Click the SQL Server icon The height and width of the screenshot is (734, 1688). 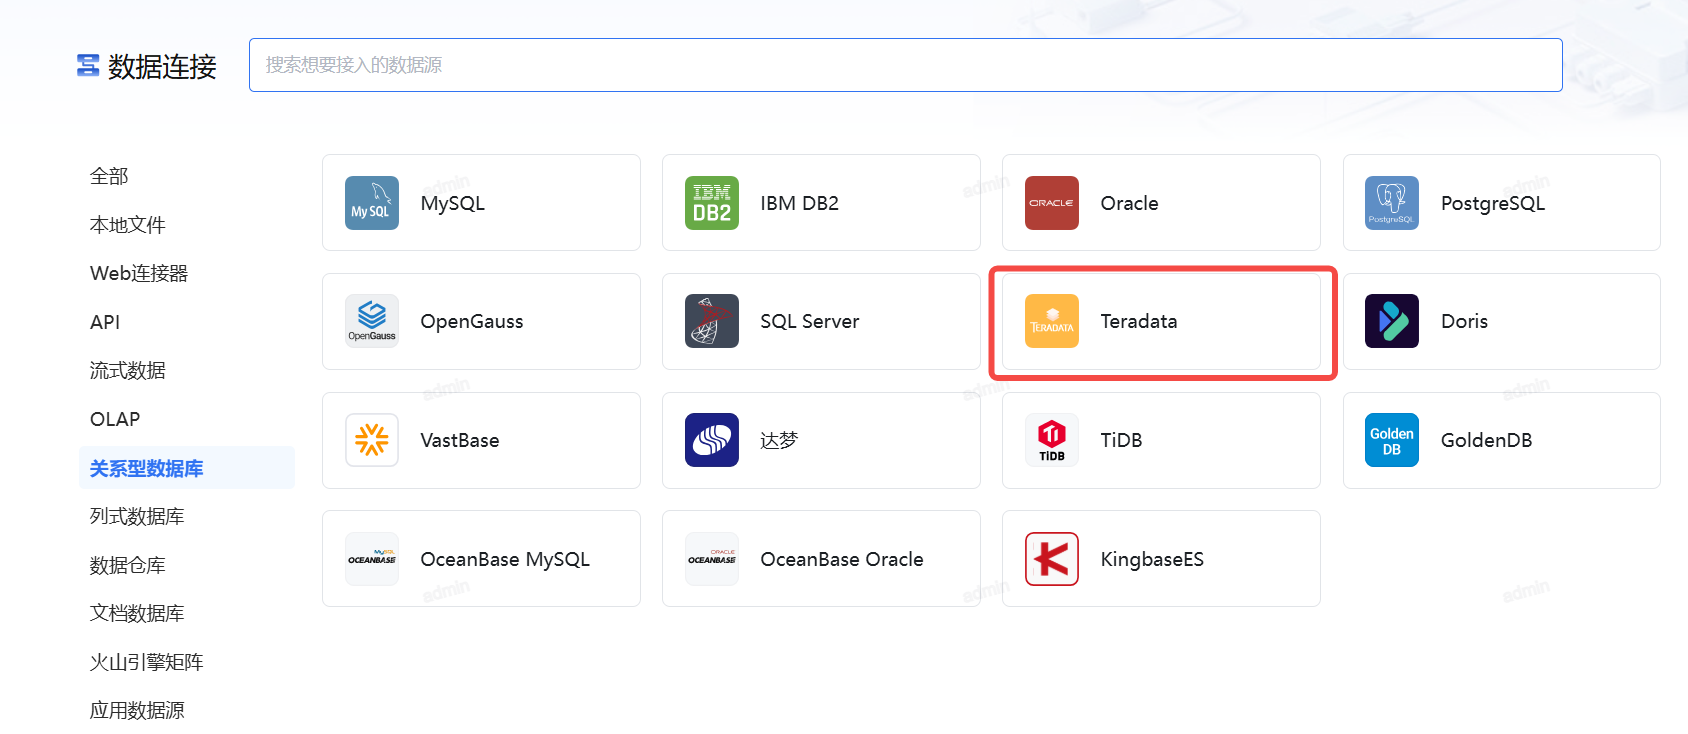tap(712, 321)
